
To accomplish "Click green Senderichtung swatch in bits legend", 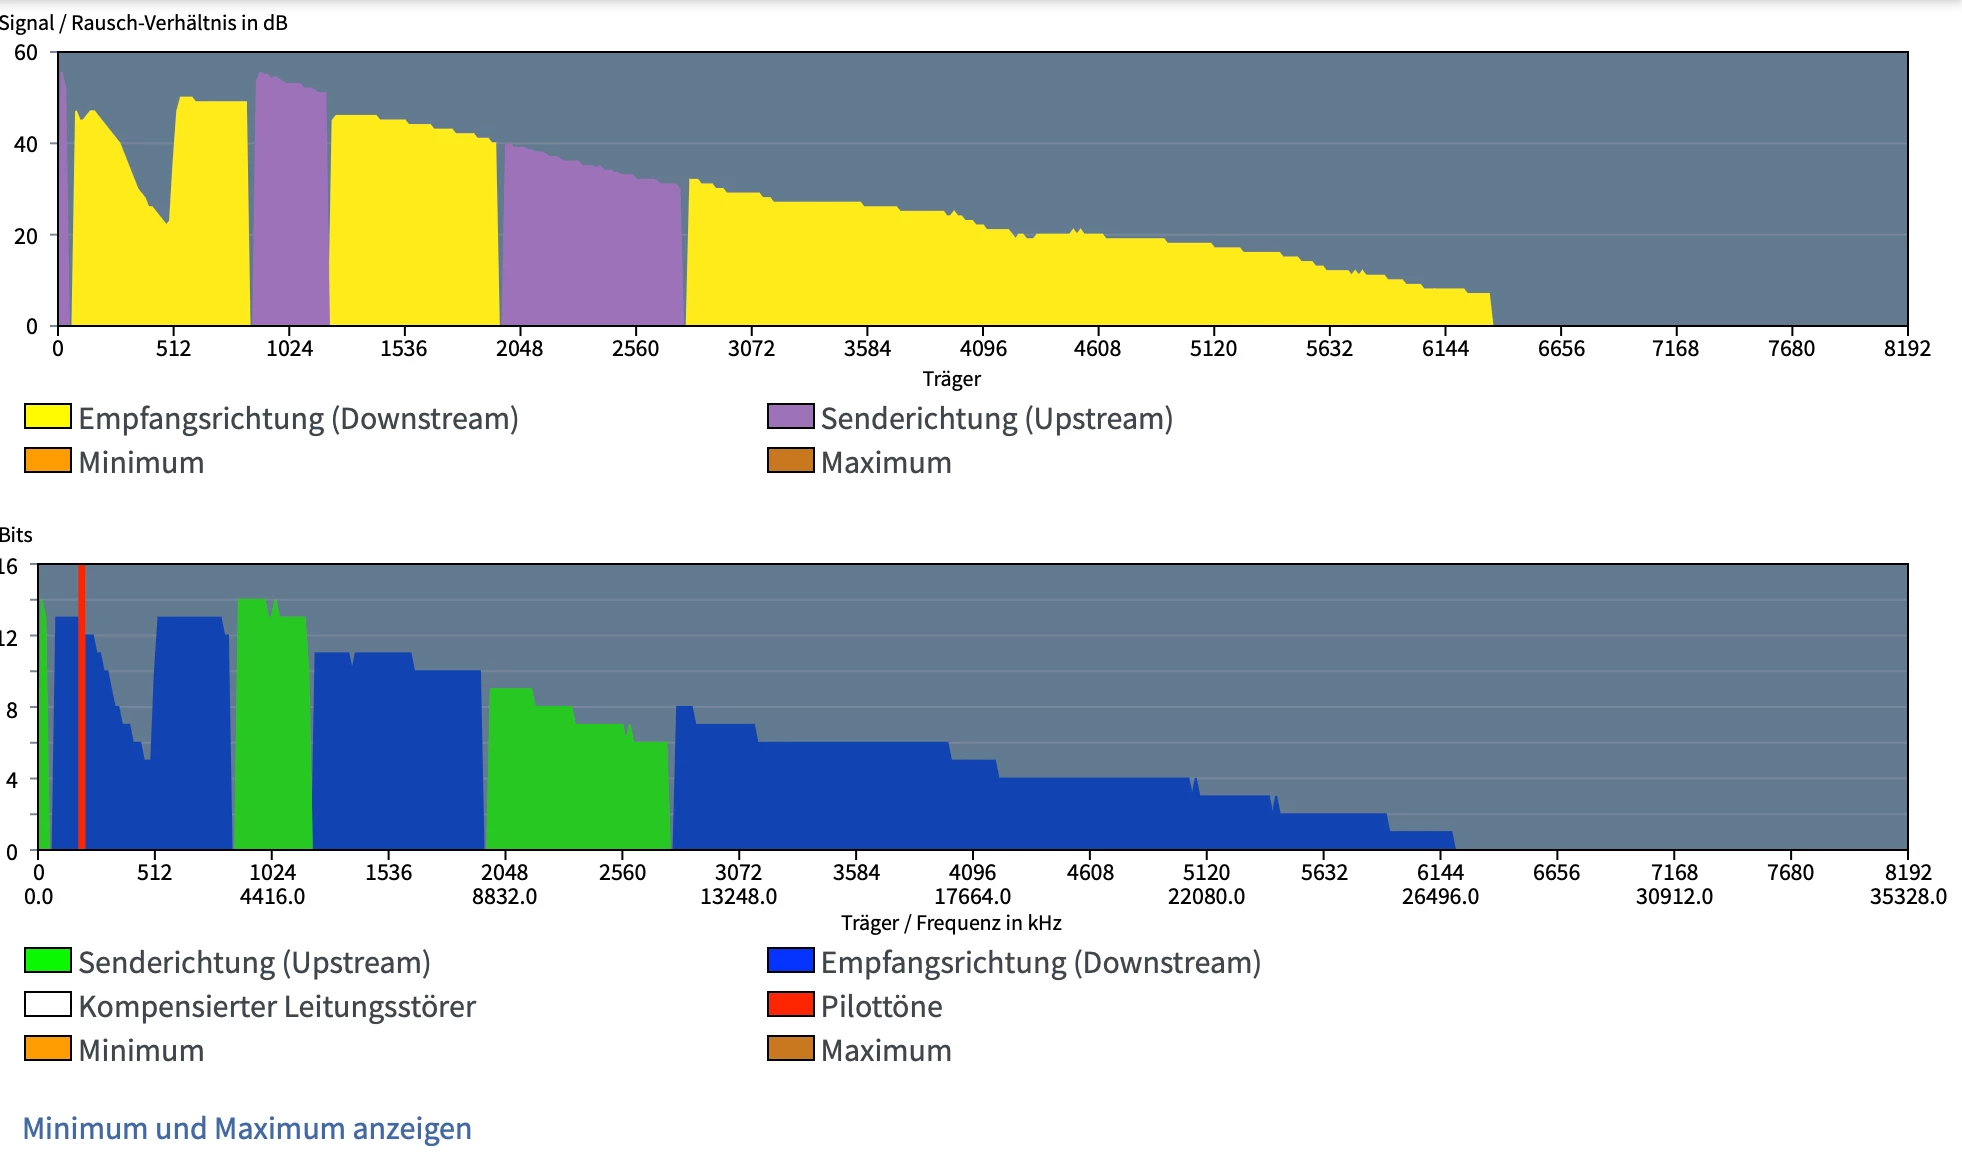I will click(47, 961).
